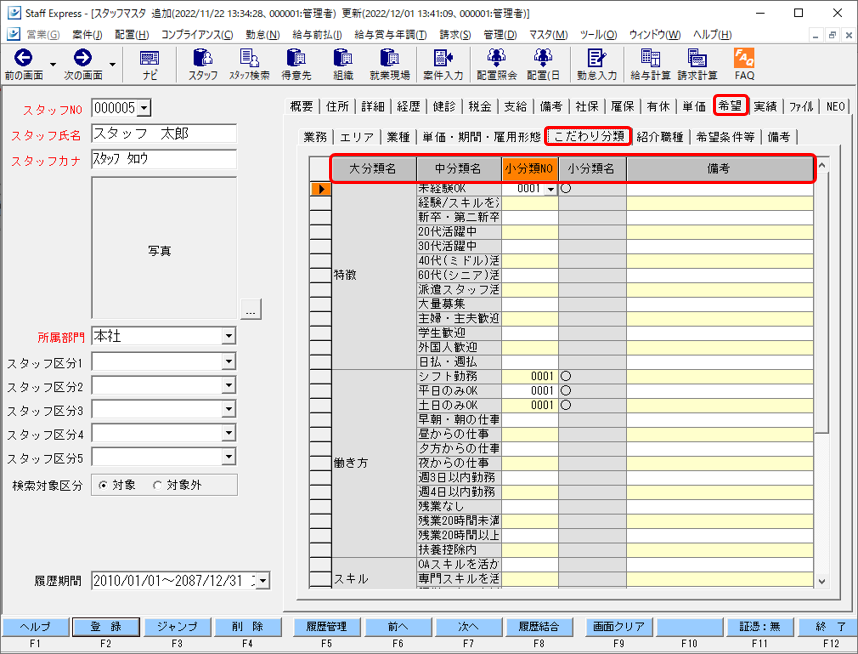Expand the スタッフ区分4 dropdown

coord(229,433)
